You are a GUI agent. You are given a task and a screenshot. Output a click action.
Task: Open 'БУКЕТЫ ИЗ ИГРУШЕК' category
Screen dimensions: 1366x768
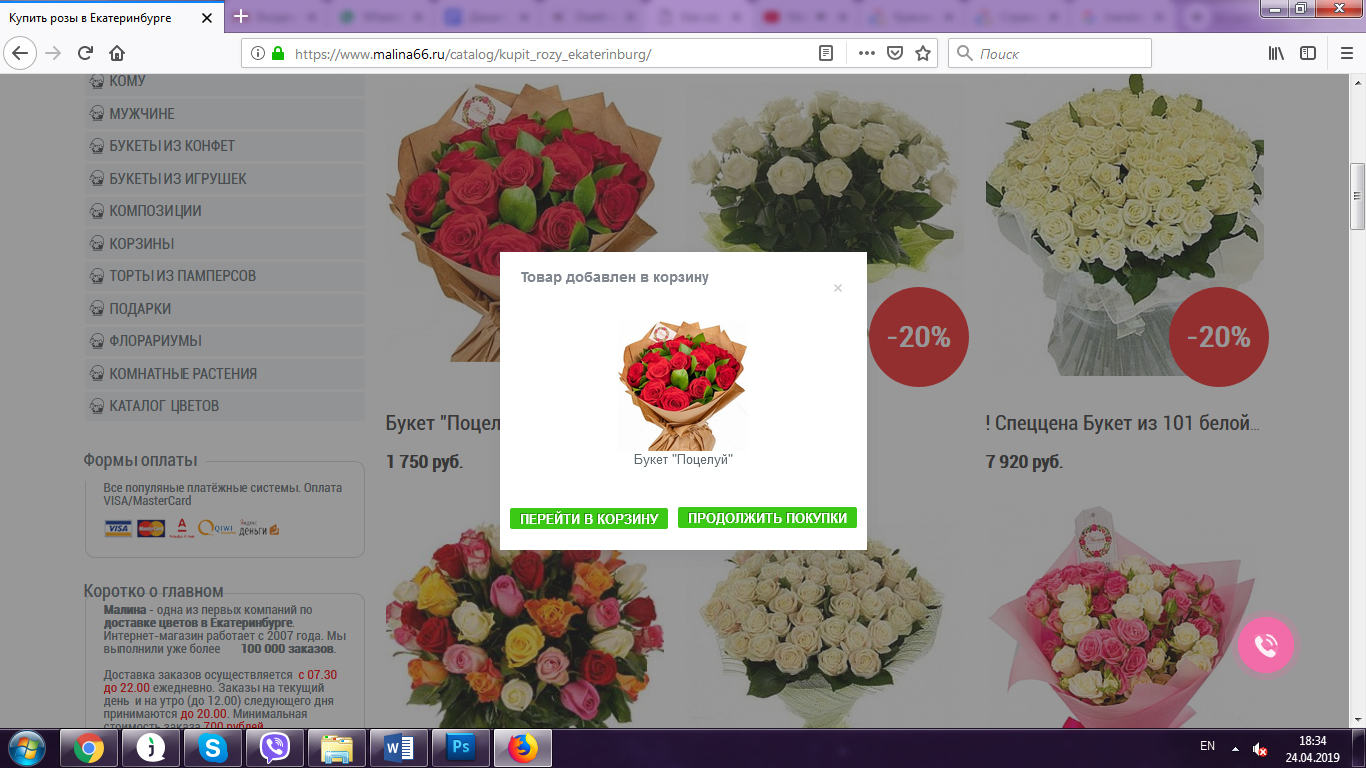225,178
